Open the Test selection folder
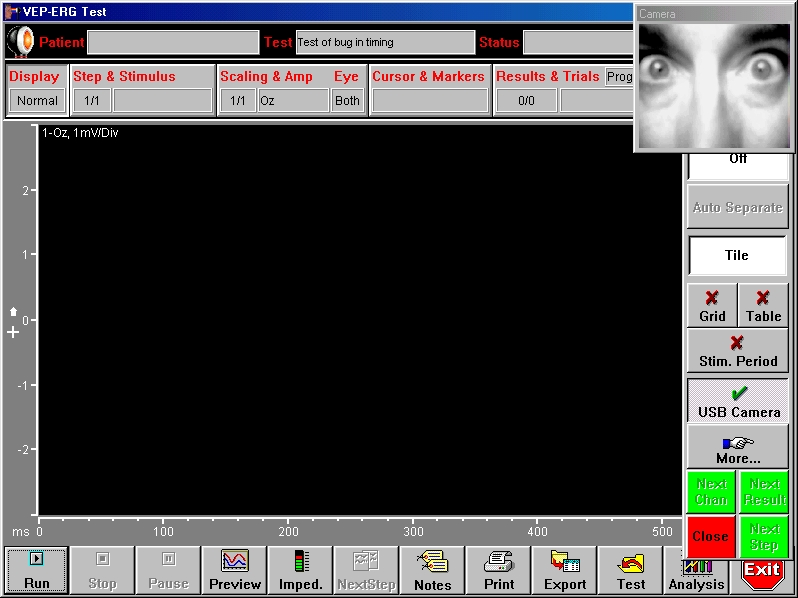This screenshot has height=598, width=798. [631, 570]
